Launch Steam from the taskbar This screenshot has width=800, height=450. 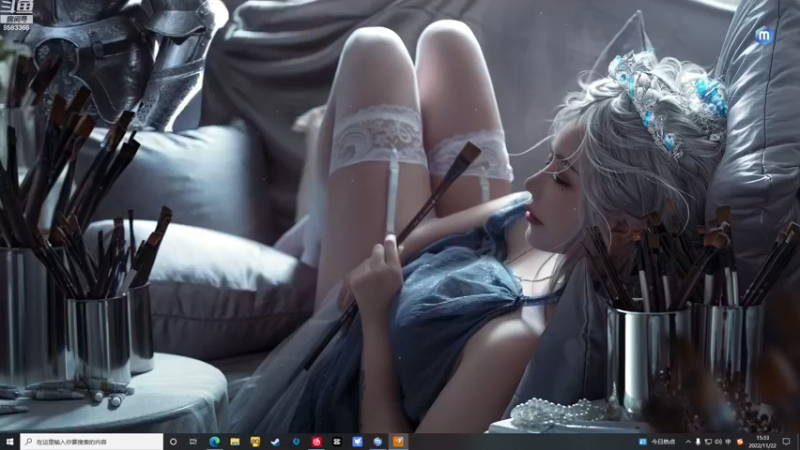[x=276, y=441]
